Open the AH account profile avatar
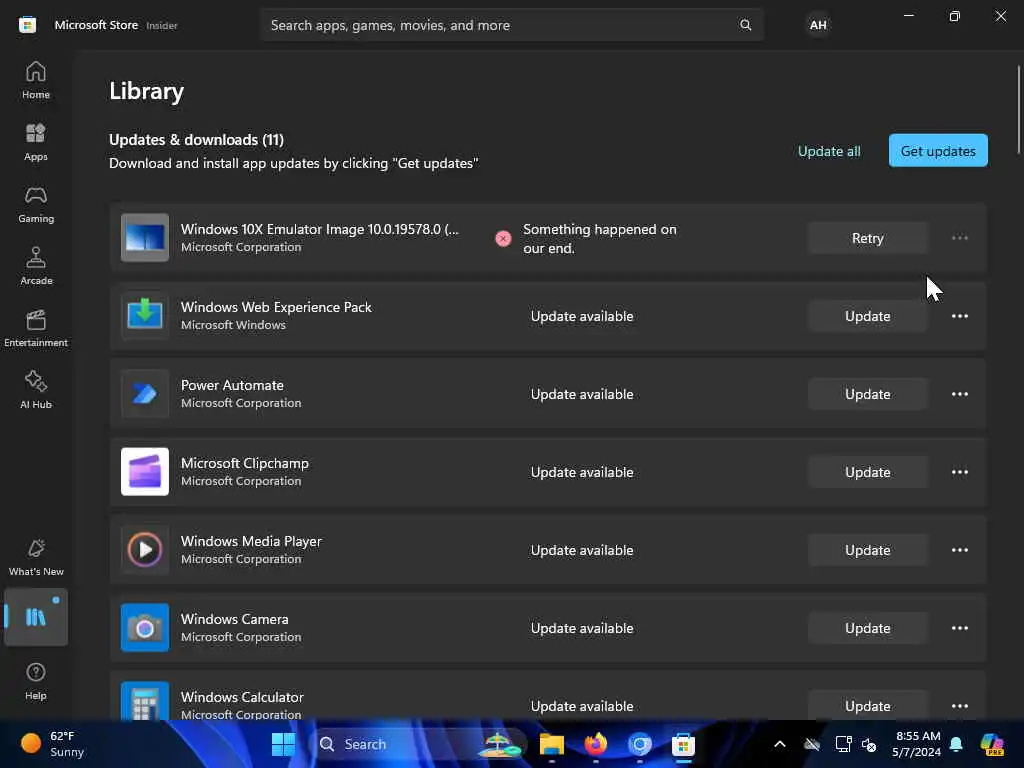The height and width of the screenshot is (768, 1024). tap(818, 25)
